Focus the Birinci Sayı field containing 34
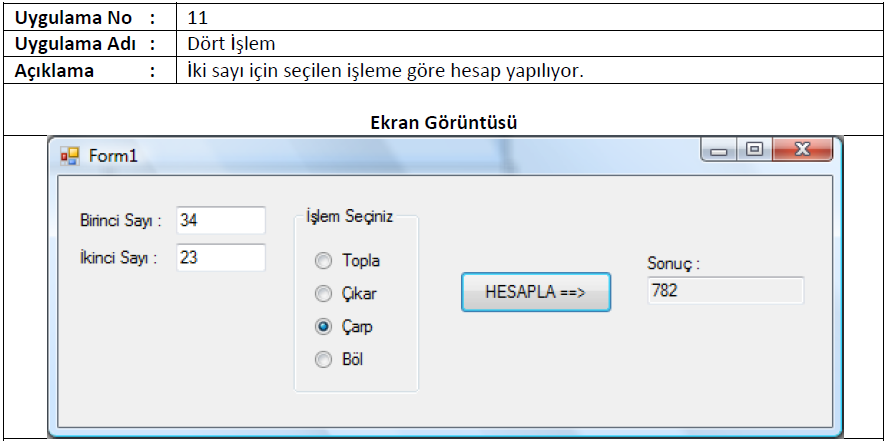 pos(221,220)
